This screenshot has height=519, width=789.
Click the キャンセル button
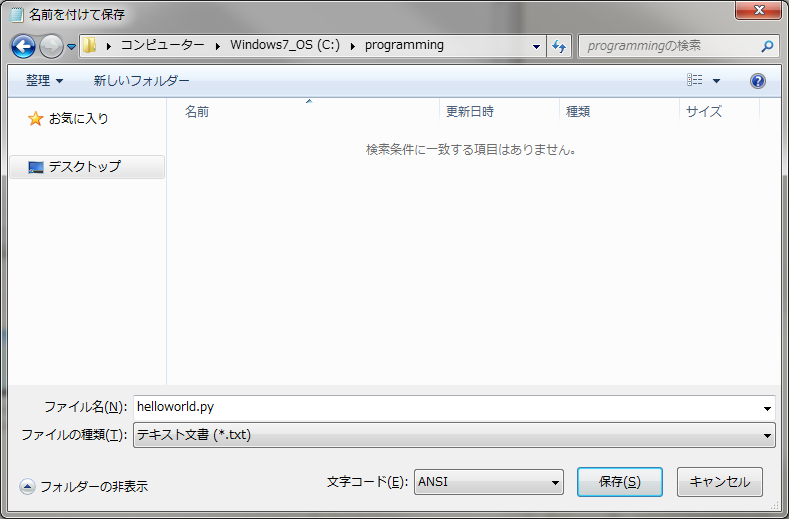point(720,482)
